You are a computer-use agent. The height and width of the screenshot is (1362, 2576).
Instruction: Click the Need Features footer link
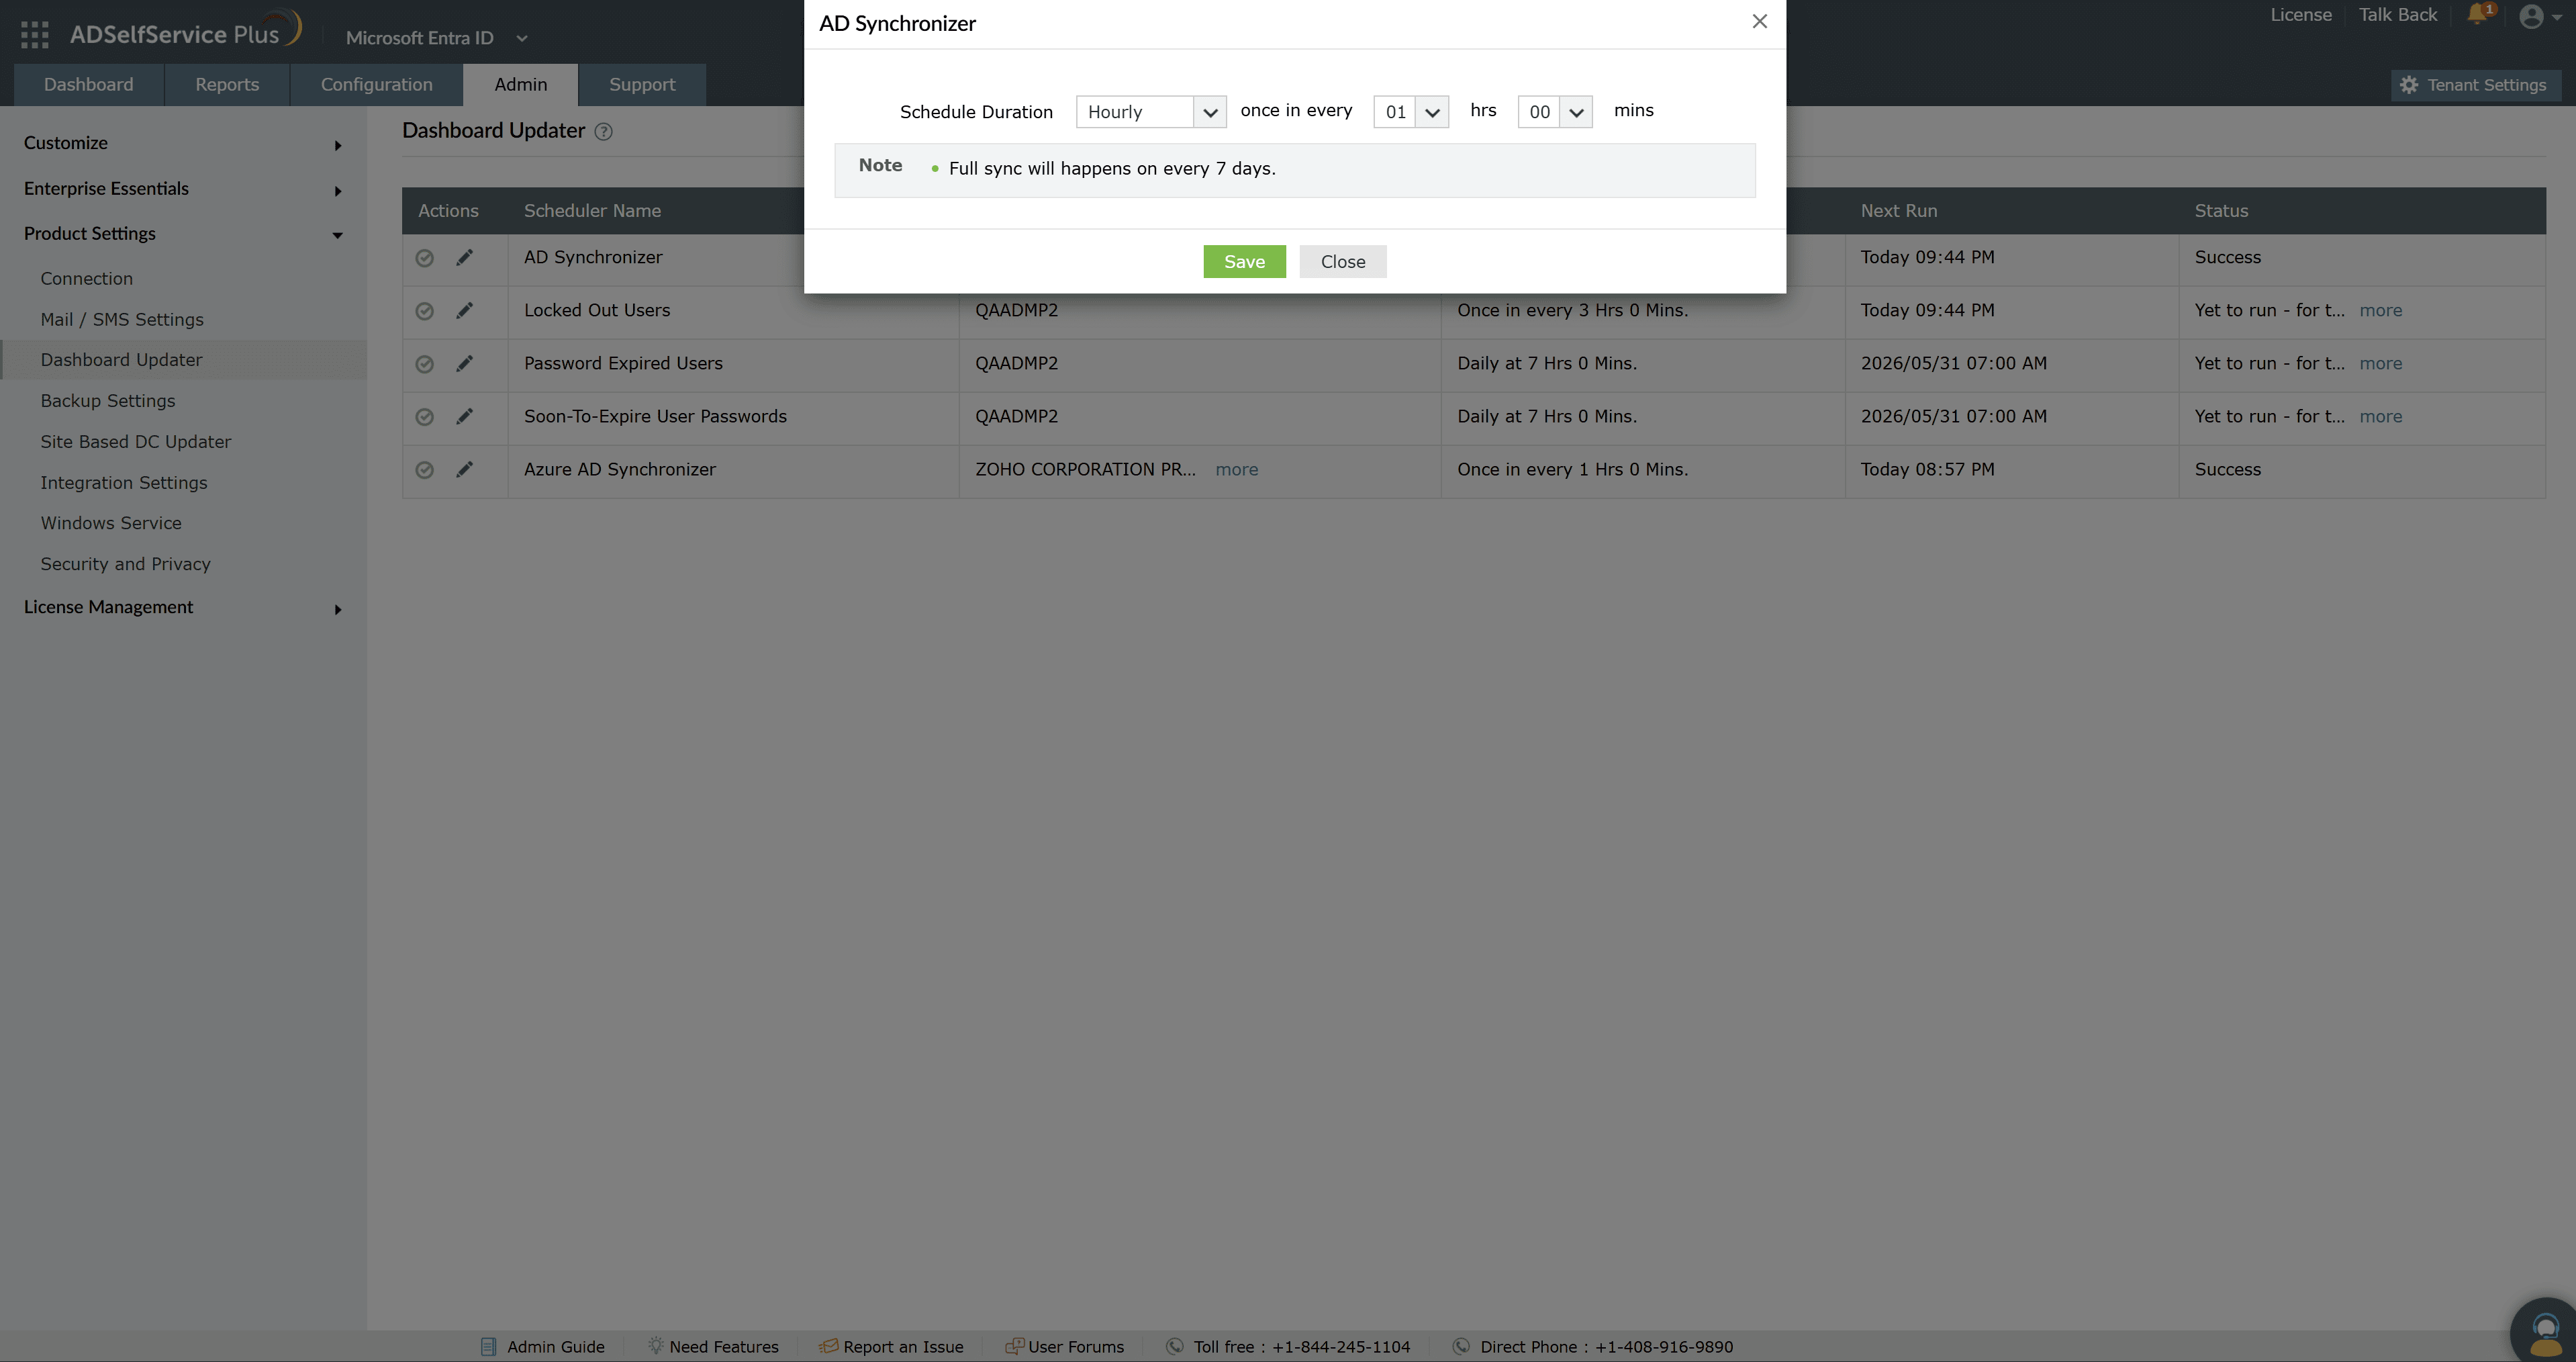point(713,1347)
